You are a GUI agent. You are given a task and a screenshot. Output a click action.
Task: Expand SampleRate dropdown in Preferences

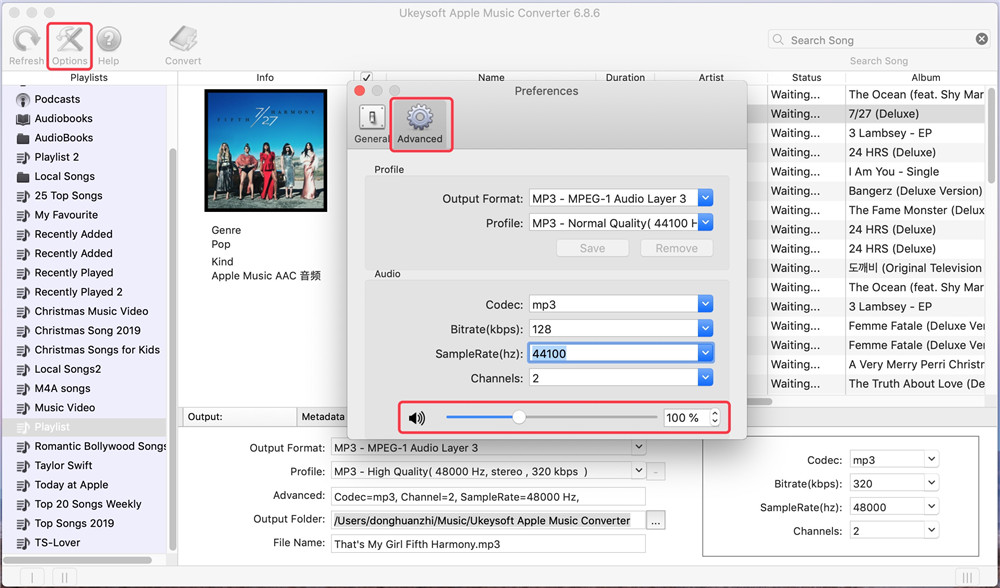point(705,353)
